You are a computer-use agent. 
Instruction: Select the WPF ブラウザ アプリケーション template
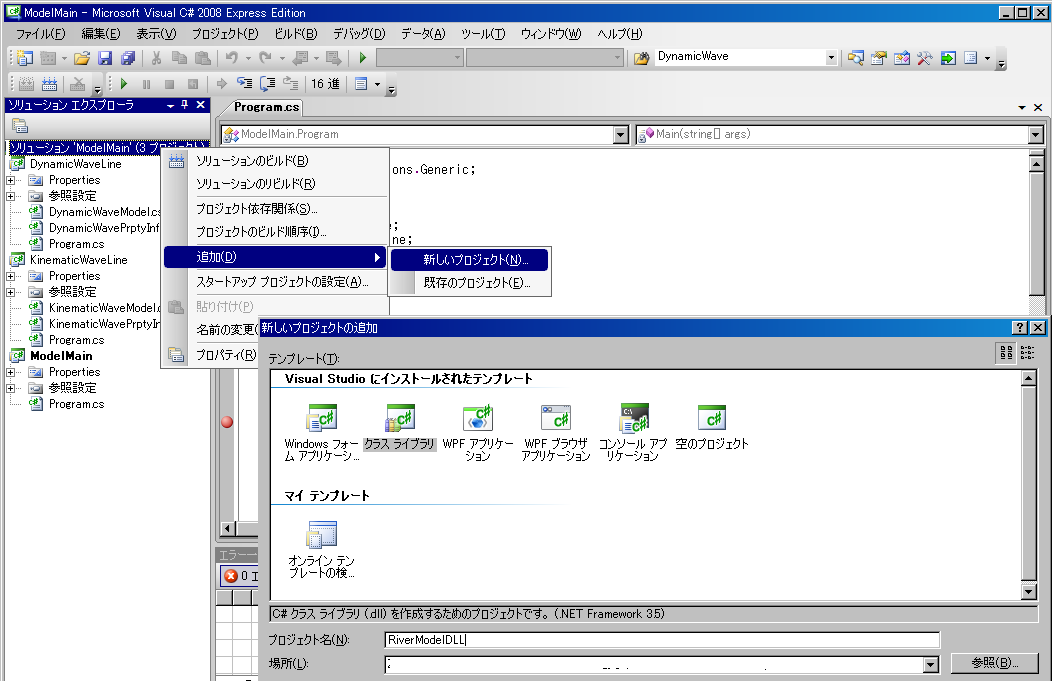click(556, 418)
